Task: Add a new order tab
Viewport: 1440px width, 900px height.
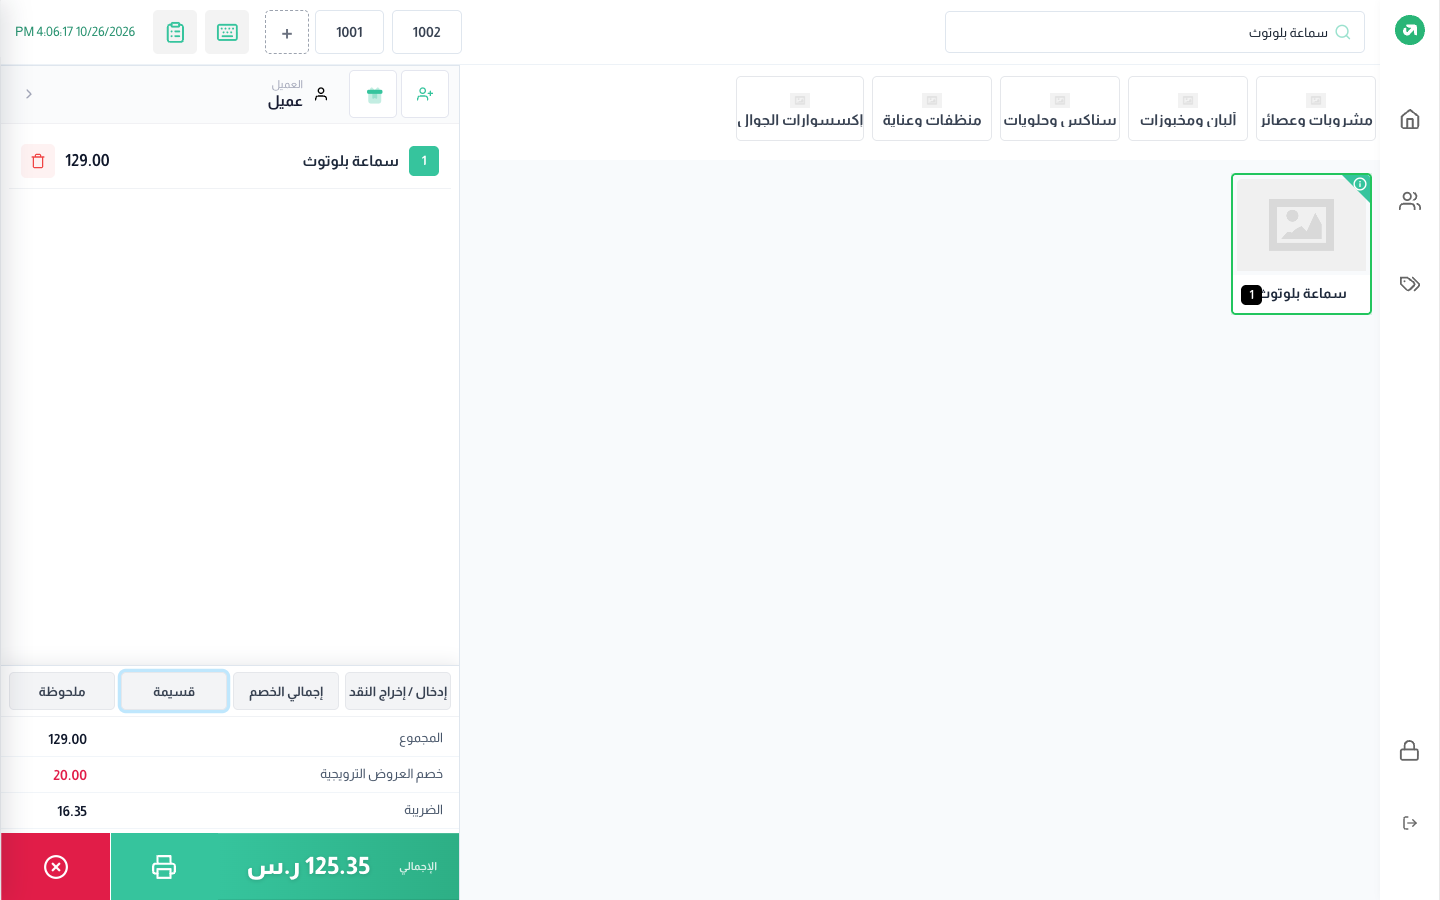Action: coord(287,32)
